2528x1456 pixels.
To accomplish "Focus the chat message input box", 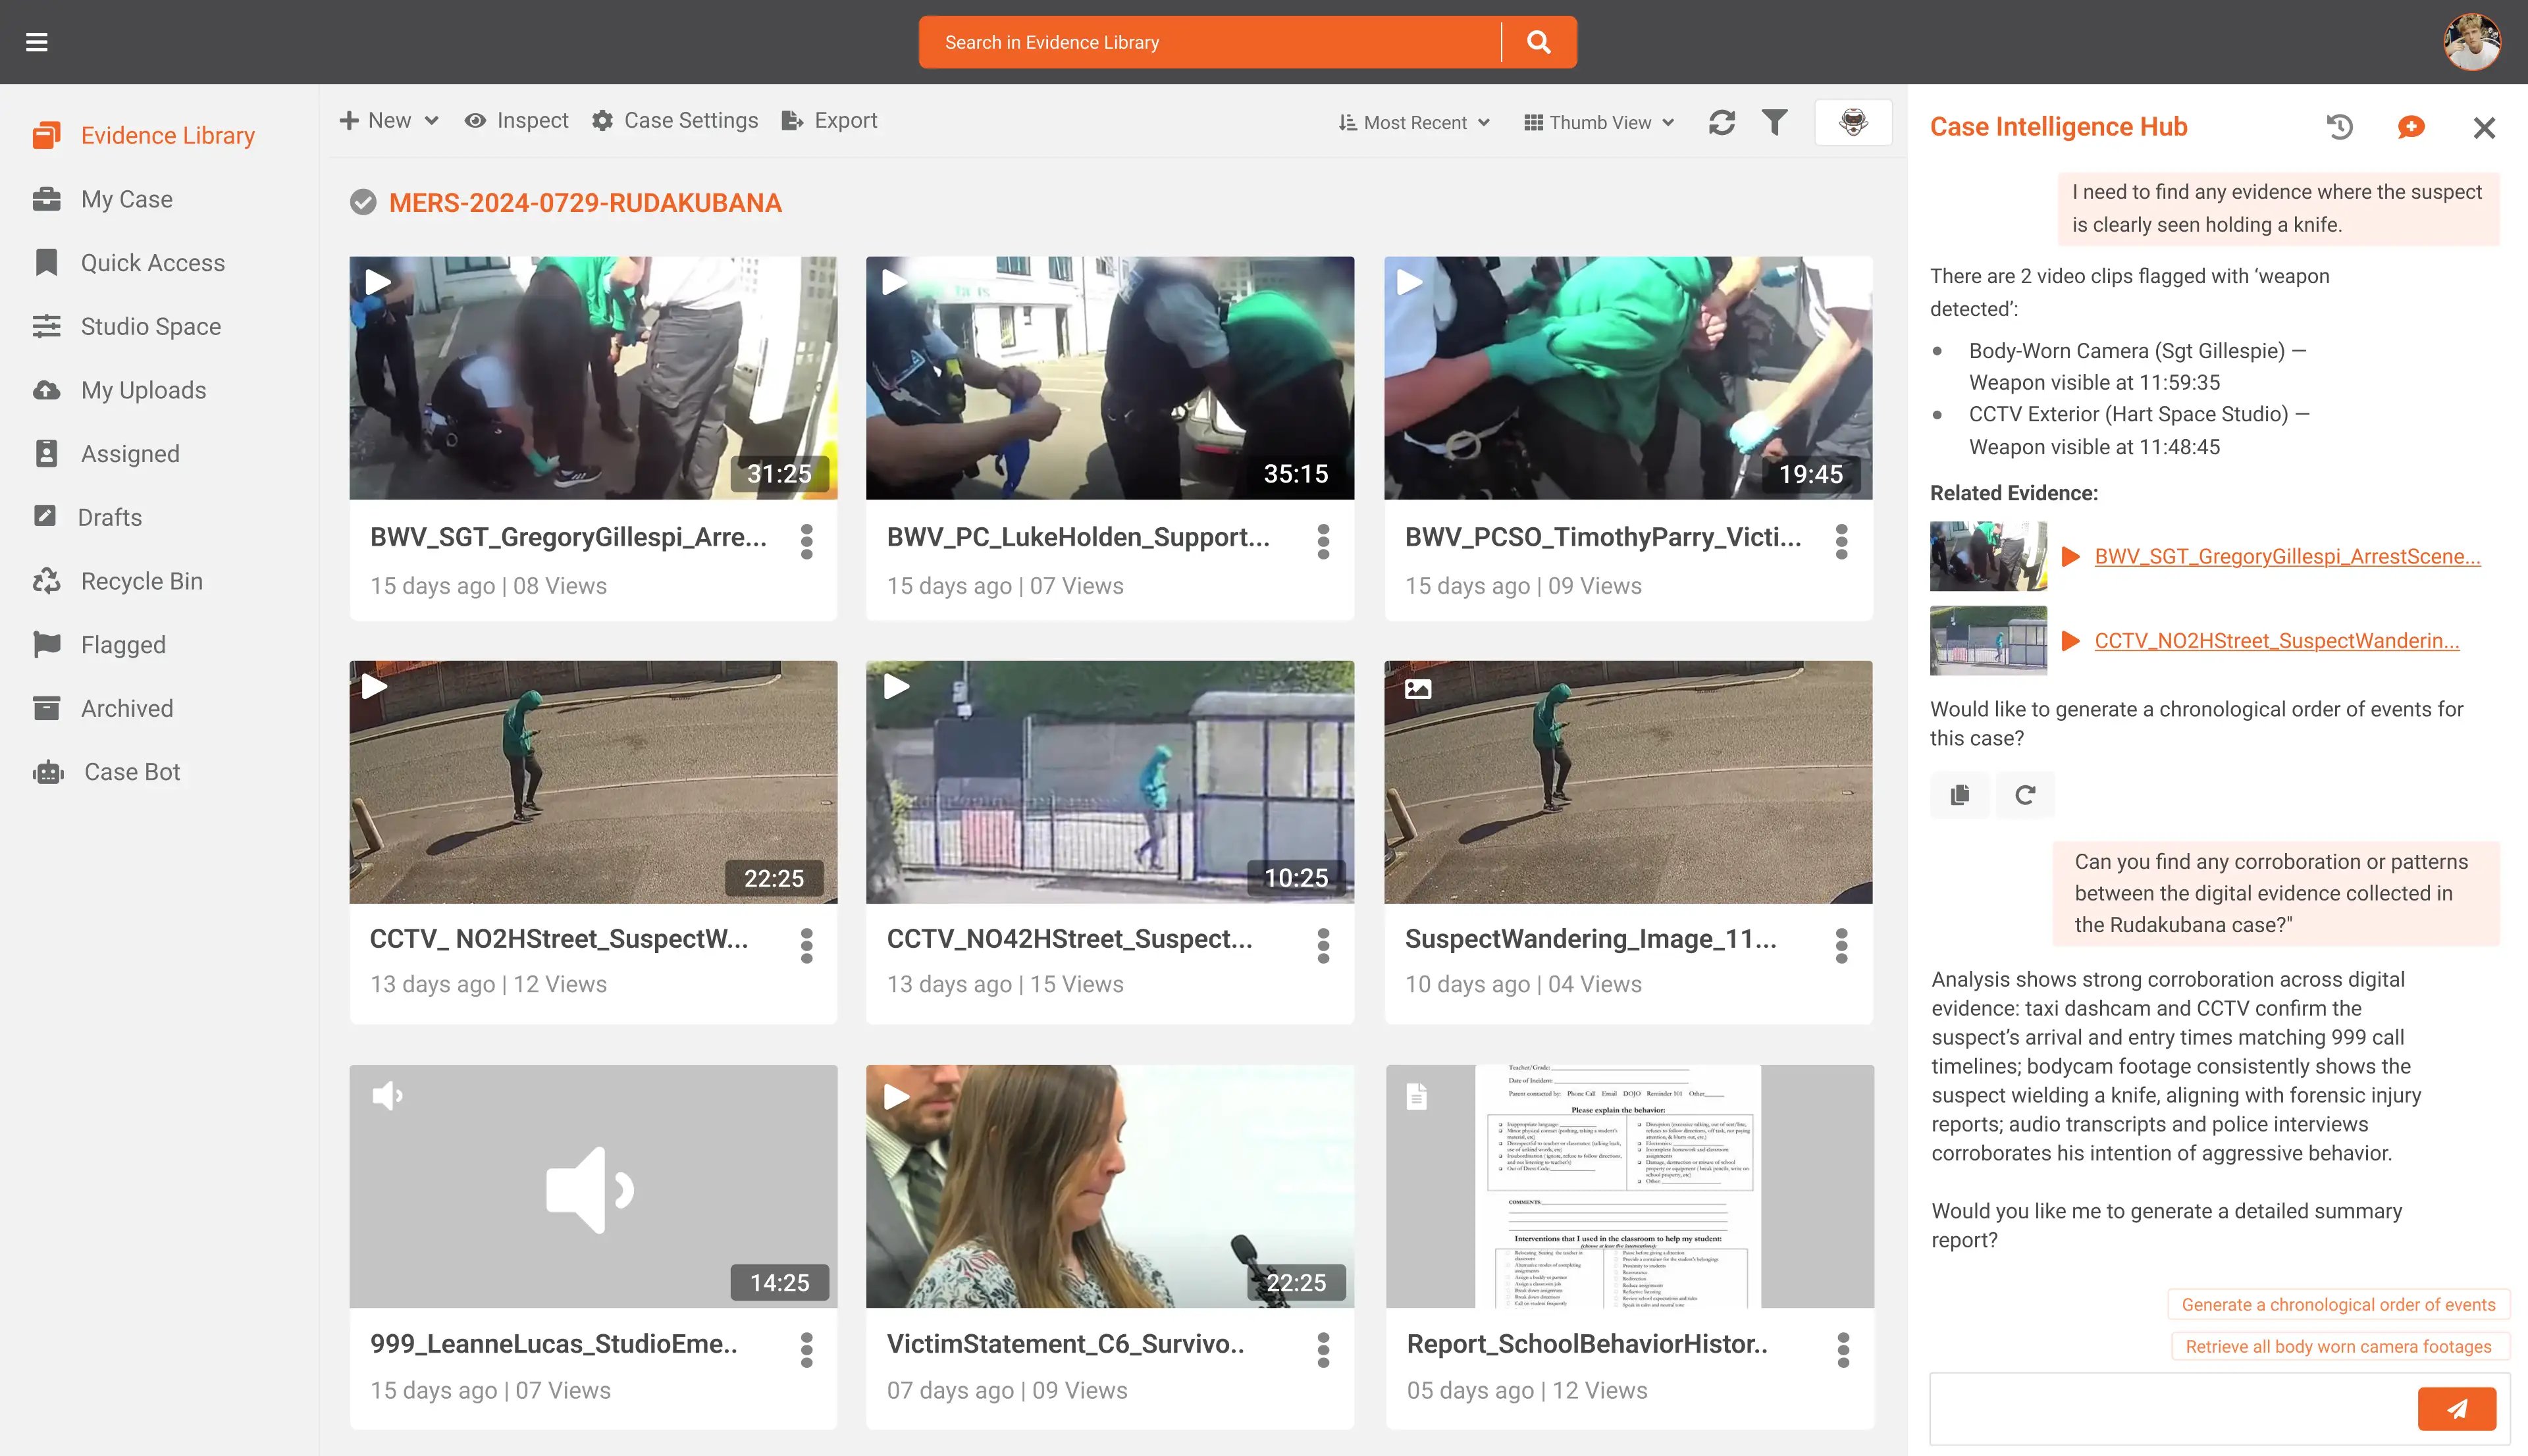I will pyautogui.click(x=2172, y=1408).
